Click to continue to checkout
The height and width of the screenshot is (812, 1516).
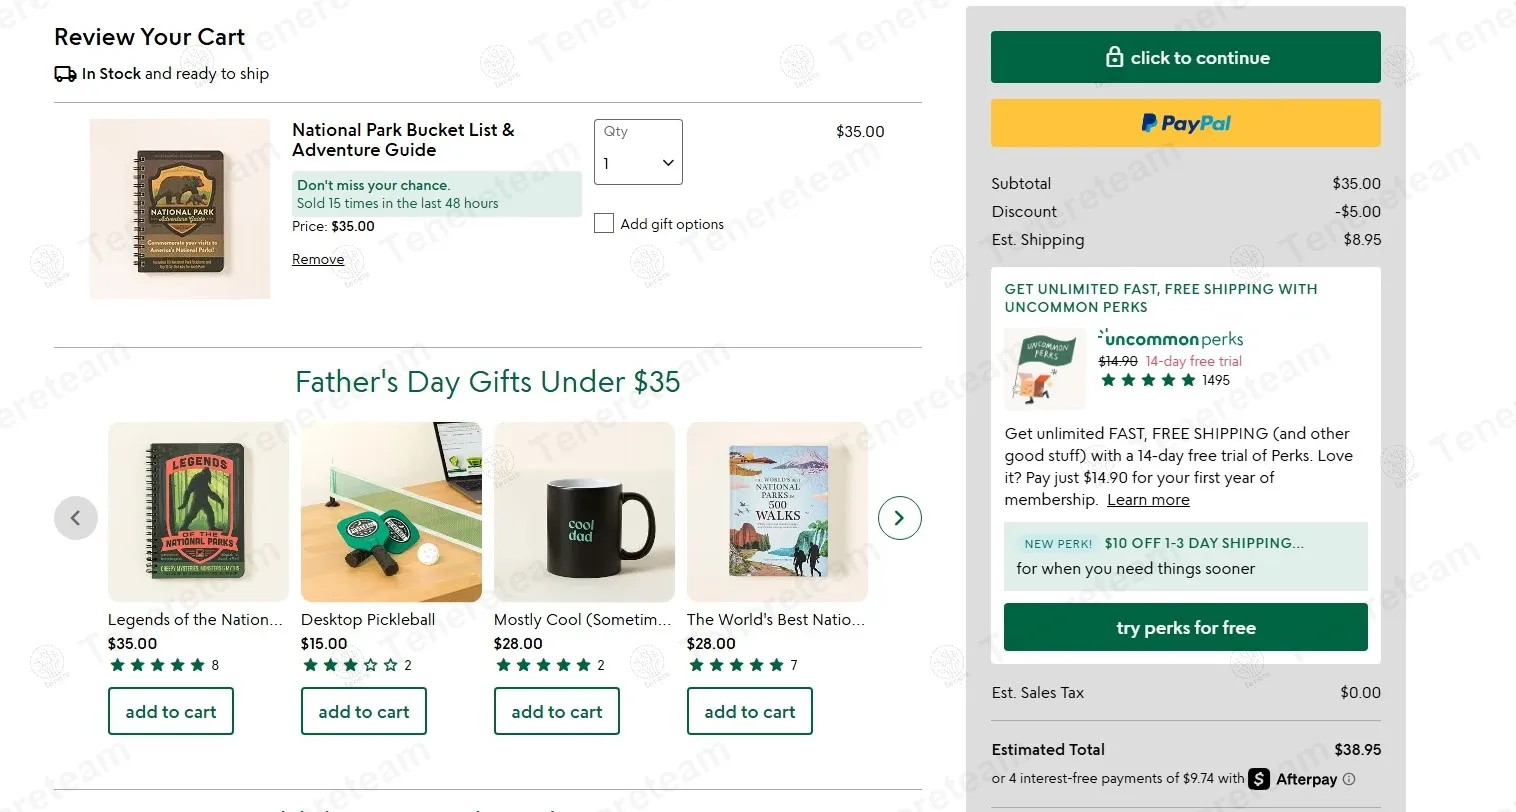point(1185,58)
